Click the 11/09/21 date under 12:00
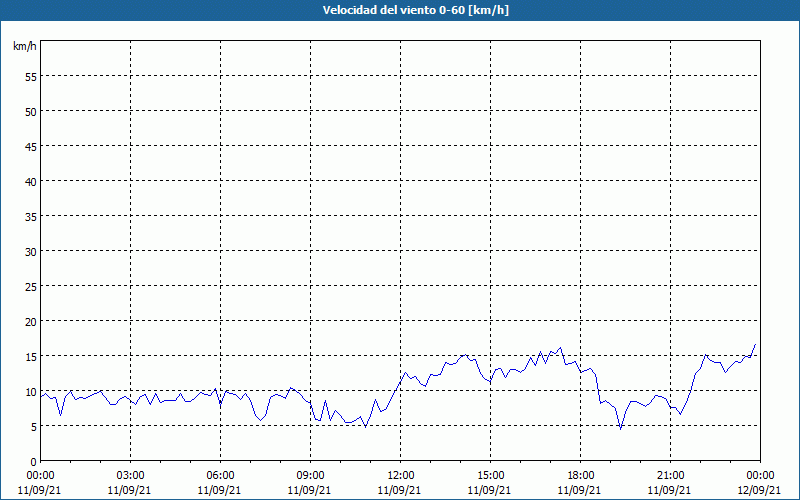 click(x=399, y=490)
